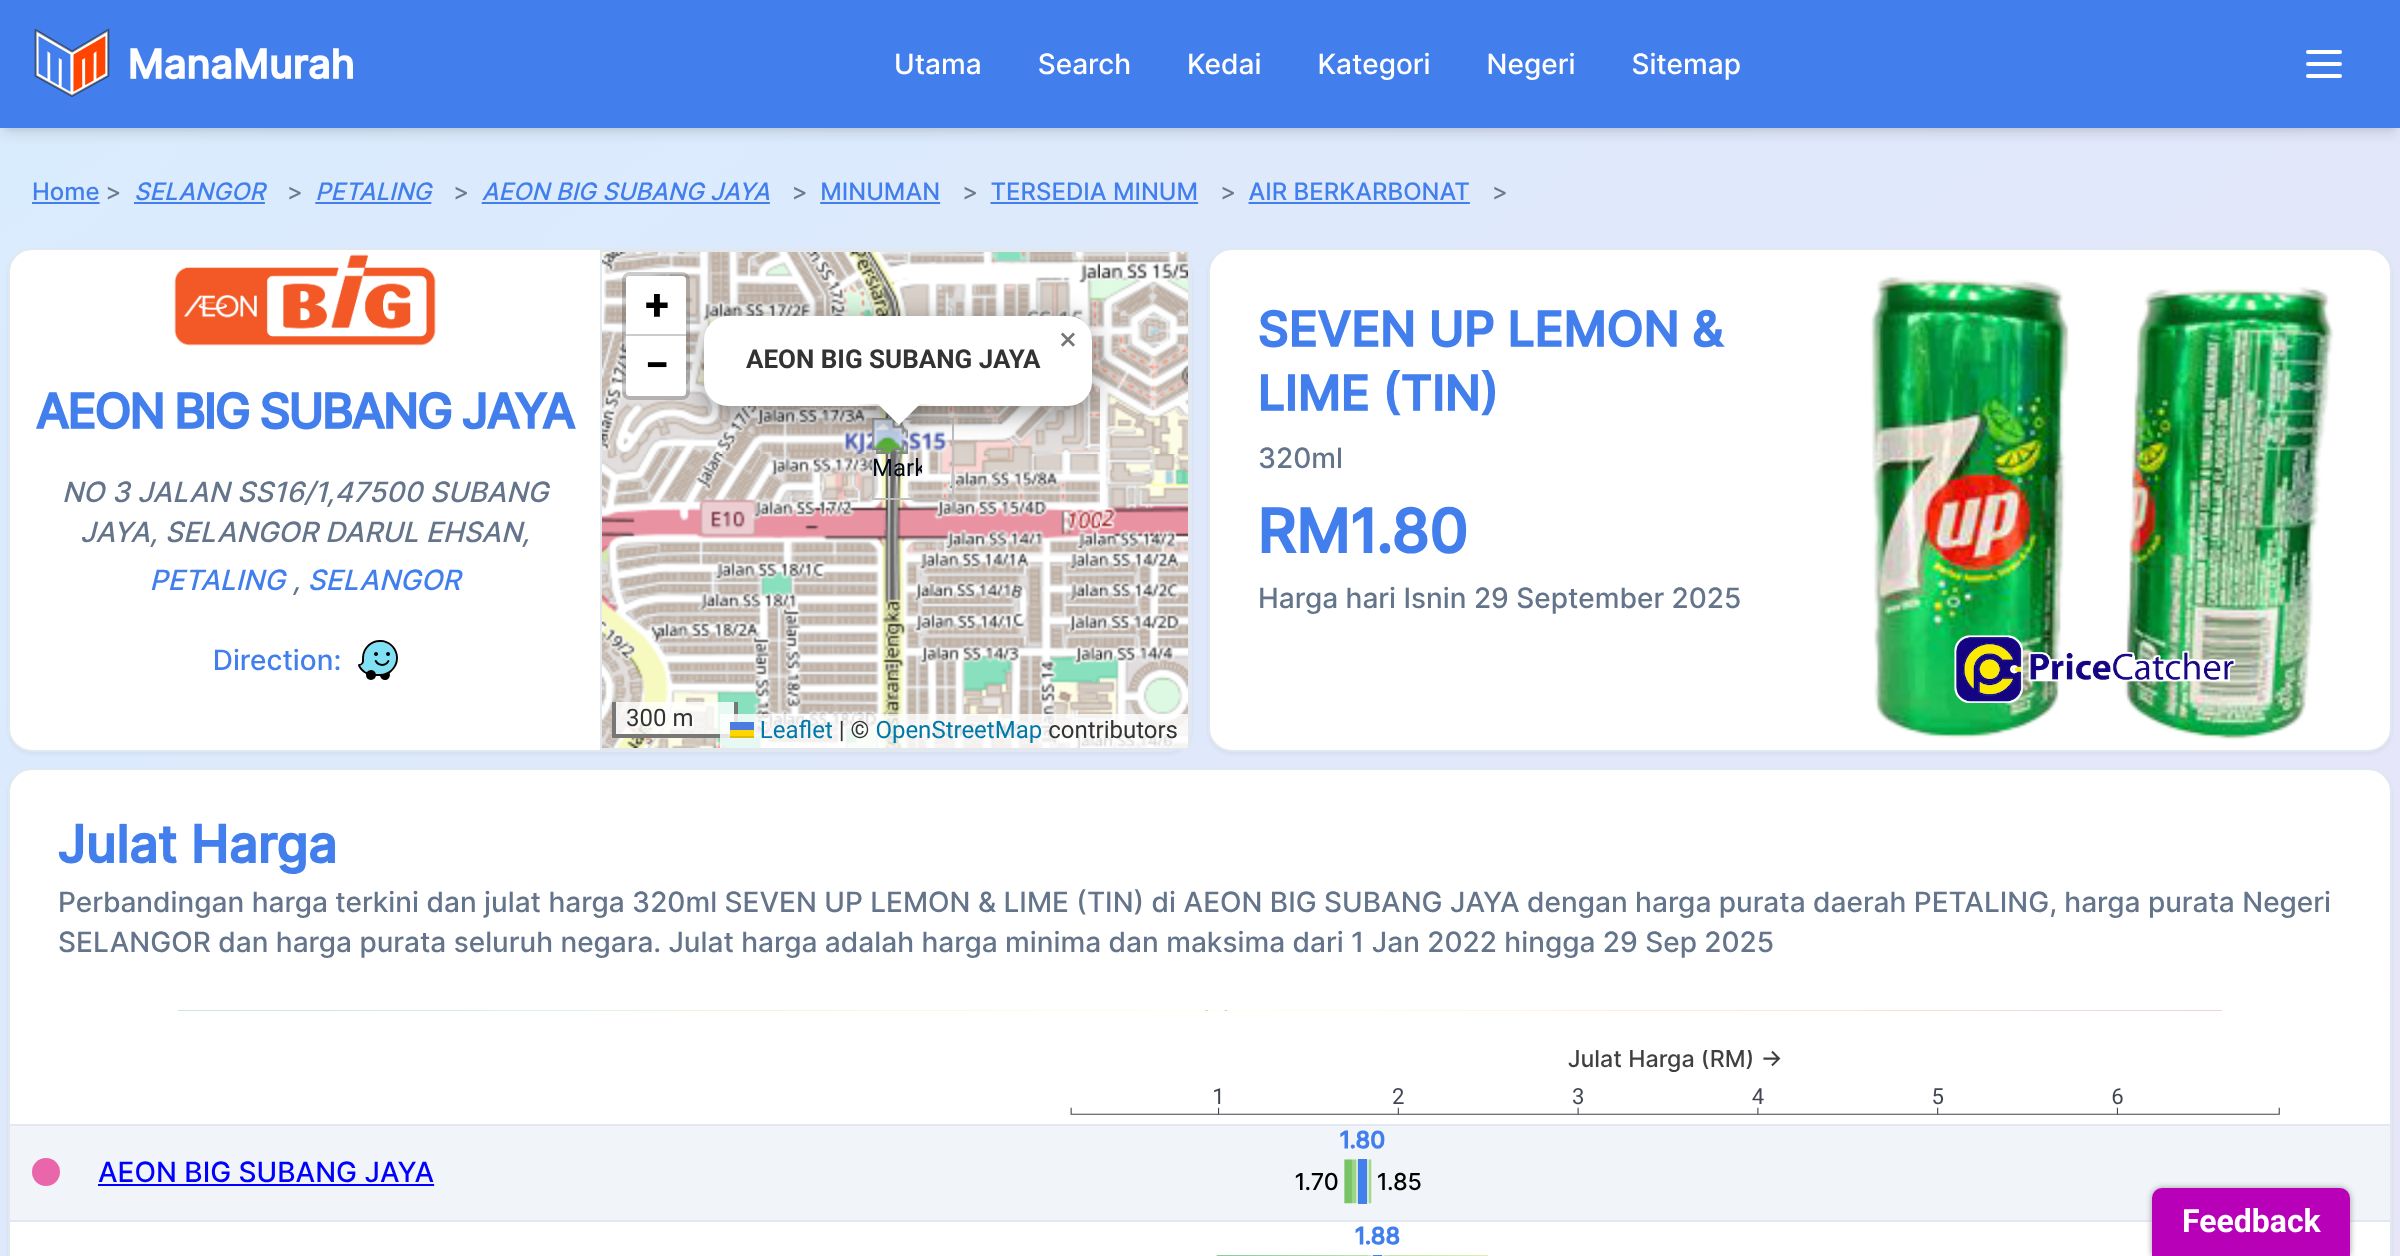Click the 1.70 minimum price label
Viewport: 2400px width, 1256px height.
pyautogui.click(x=1316, y=1182)
